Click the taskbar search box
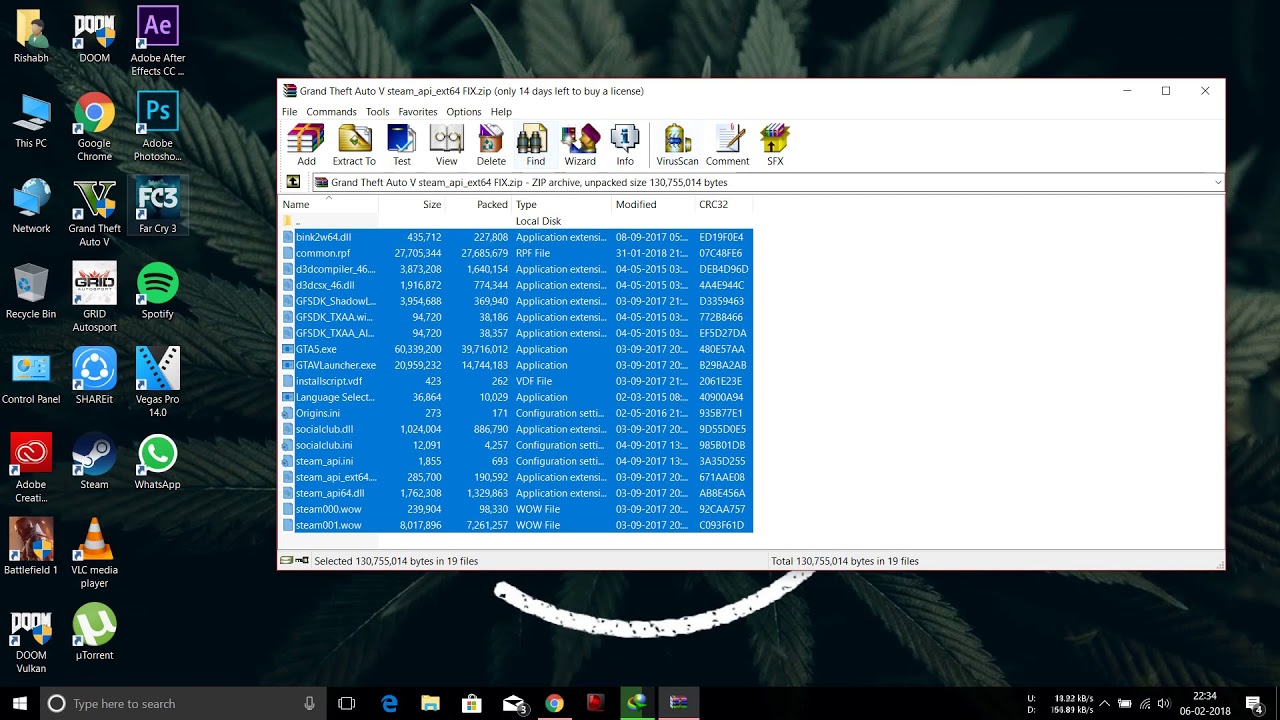1280x720 pixels. (183, 703)
